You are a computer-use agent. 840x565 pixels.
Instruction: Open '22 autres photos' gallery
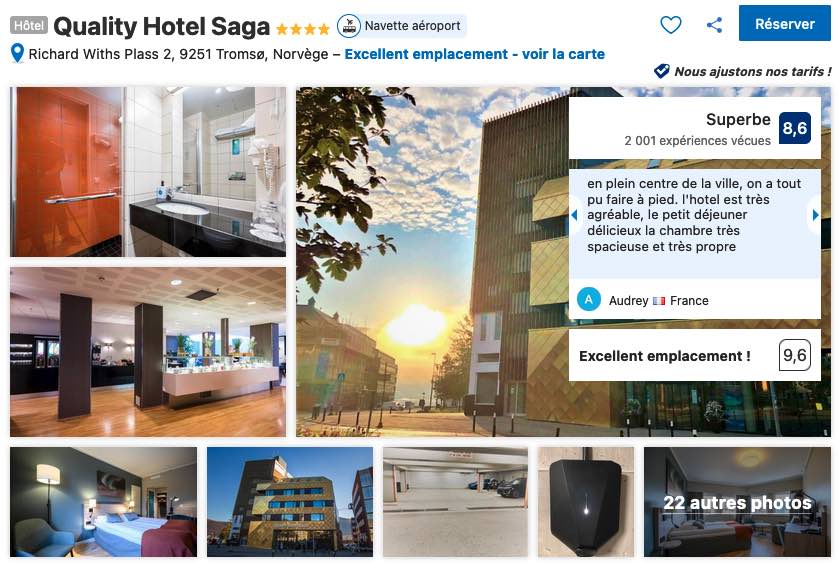737,502
